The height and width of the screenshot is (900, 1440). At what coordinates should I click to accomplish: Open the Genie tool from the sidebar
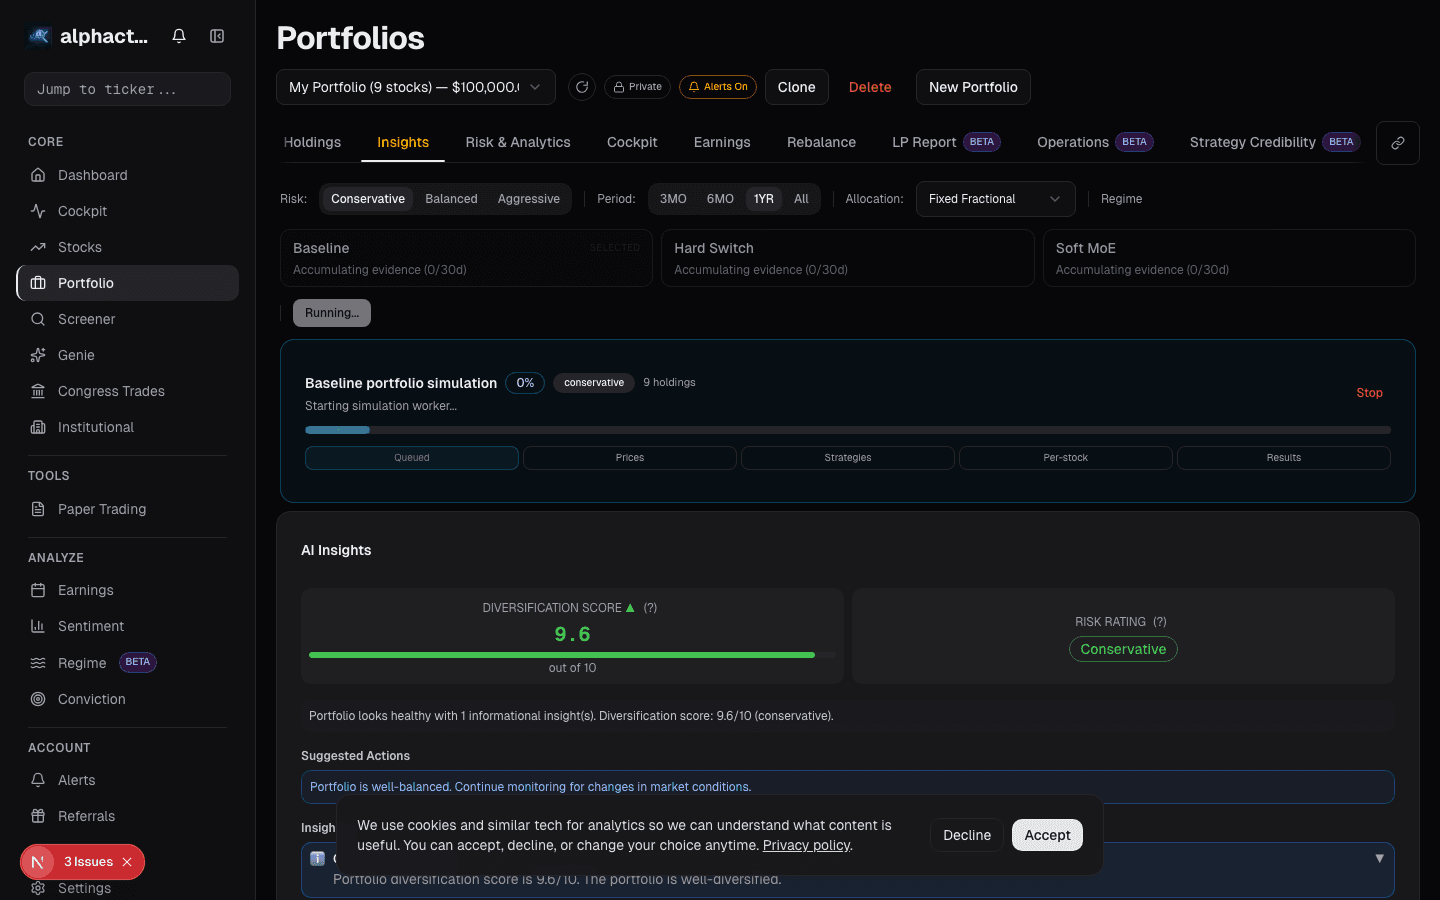pyautogui.click(x=40, y=355)
